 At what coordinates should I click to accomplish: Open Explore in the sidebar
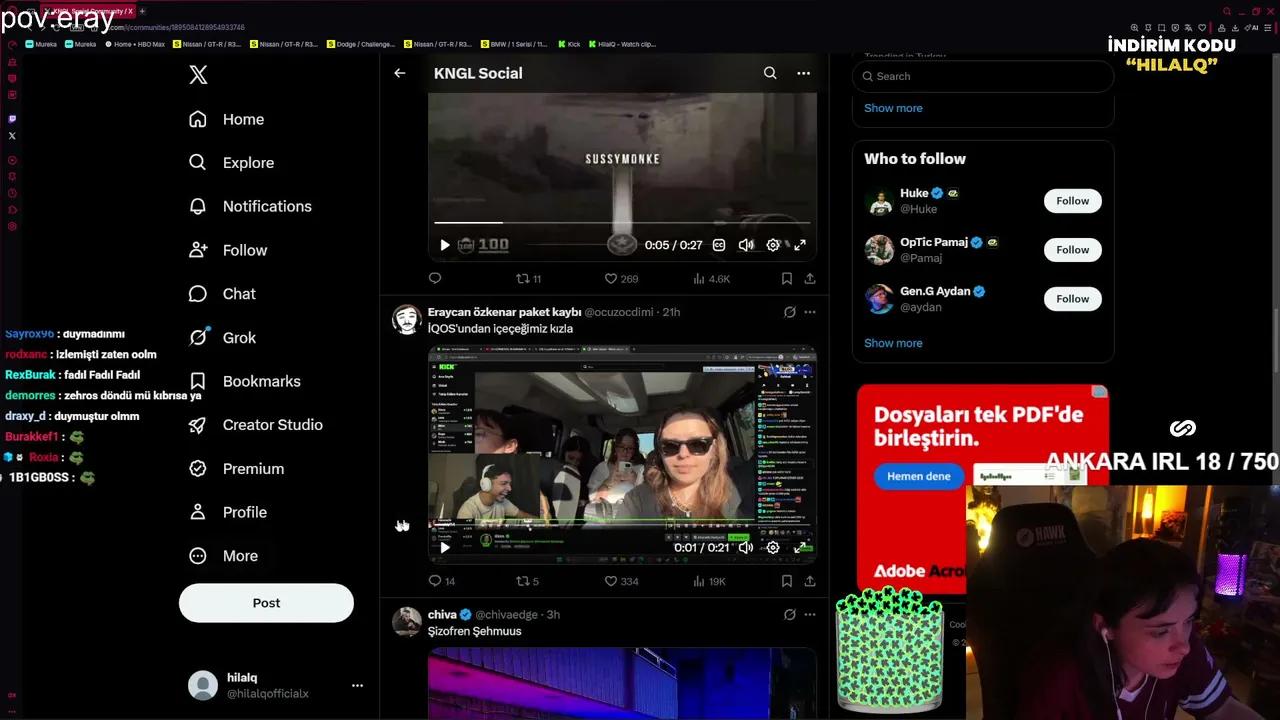(232, 163)
